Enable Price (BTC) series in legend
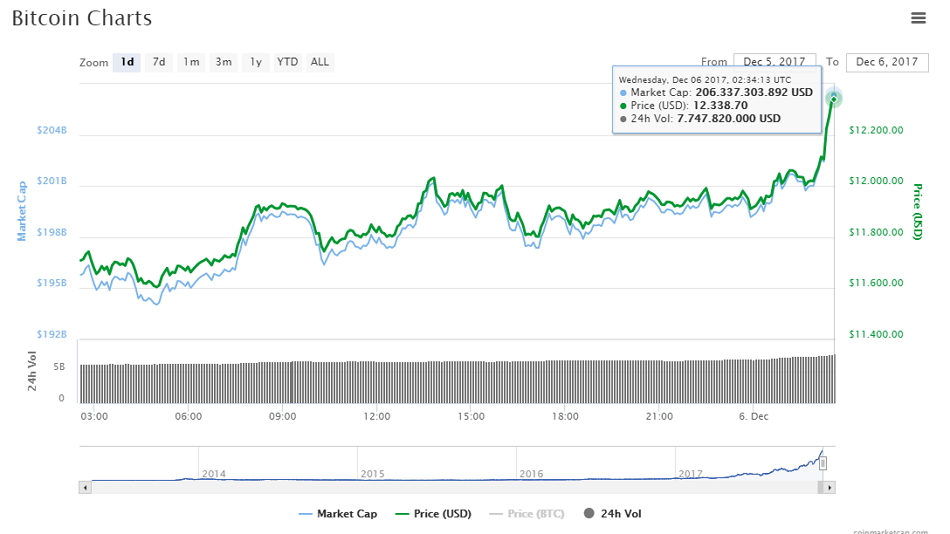Viewport: 950px width, 534px height. [526, 513]
